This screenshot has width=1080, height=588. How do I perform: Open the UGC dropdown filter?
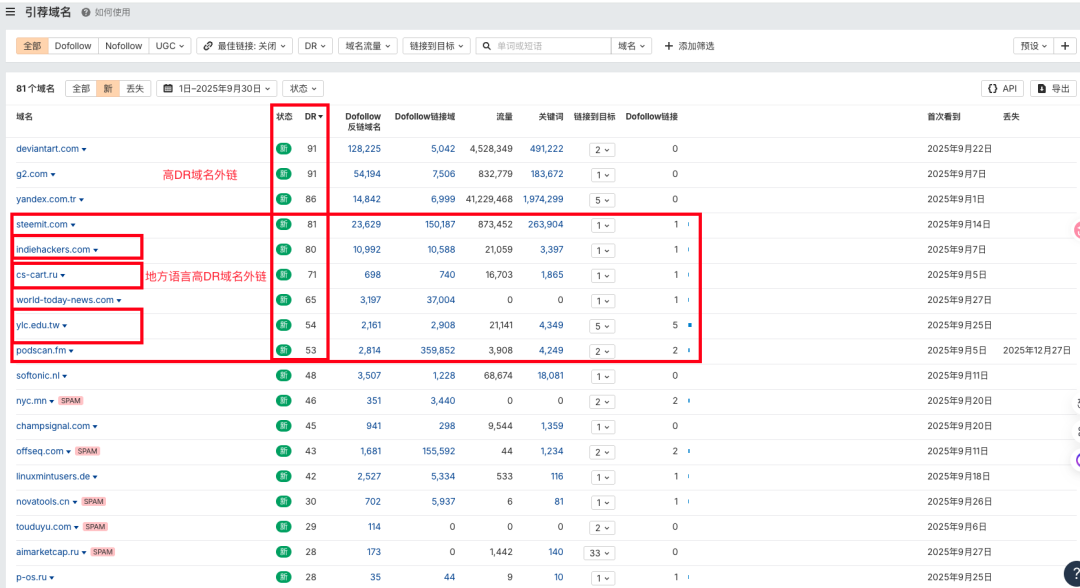point(170,46)
